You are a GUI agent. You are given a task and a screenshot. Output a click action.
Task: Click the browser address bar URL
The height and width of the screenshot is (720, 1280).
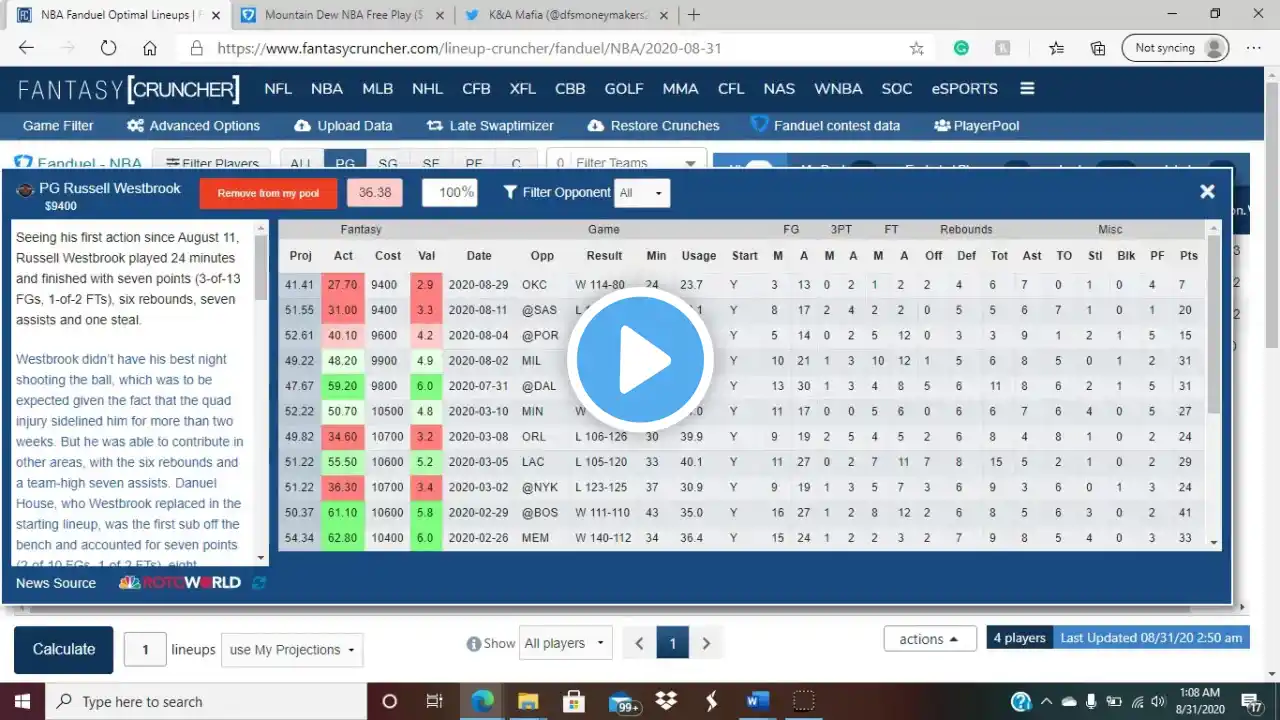coord(469,48)
